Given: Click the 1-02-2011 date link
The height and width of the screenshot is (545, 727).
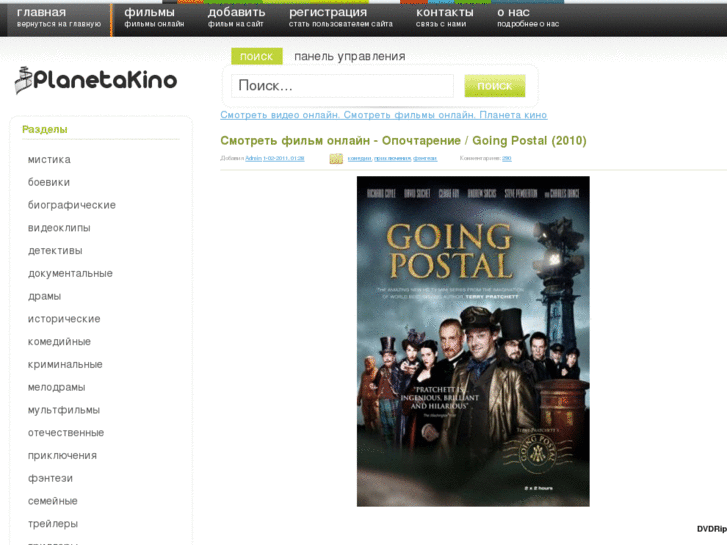Looking at the screenshot, I should pos(284,158).
